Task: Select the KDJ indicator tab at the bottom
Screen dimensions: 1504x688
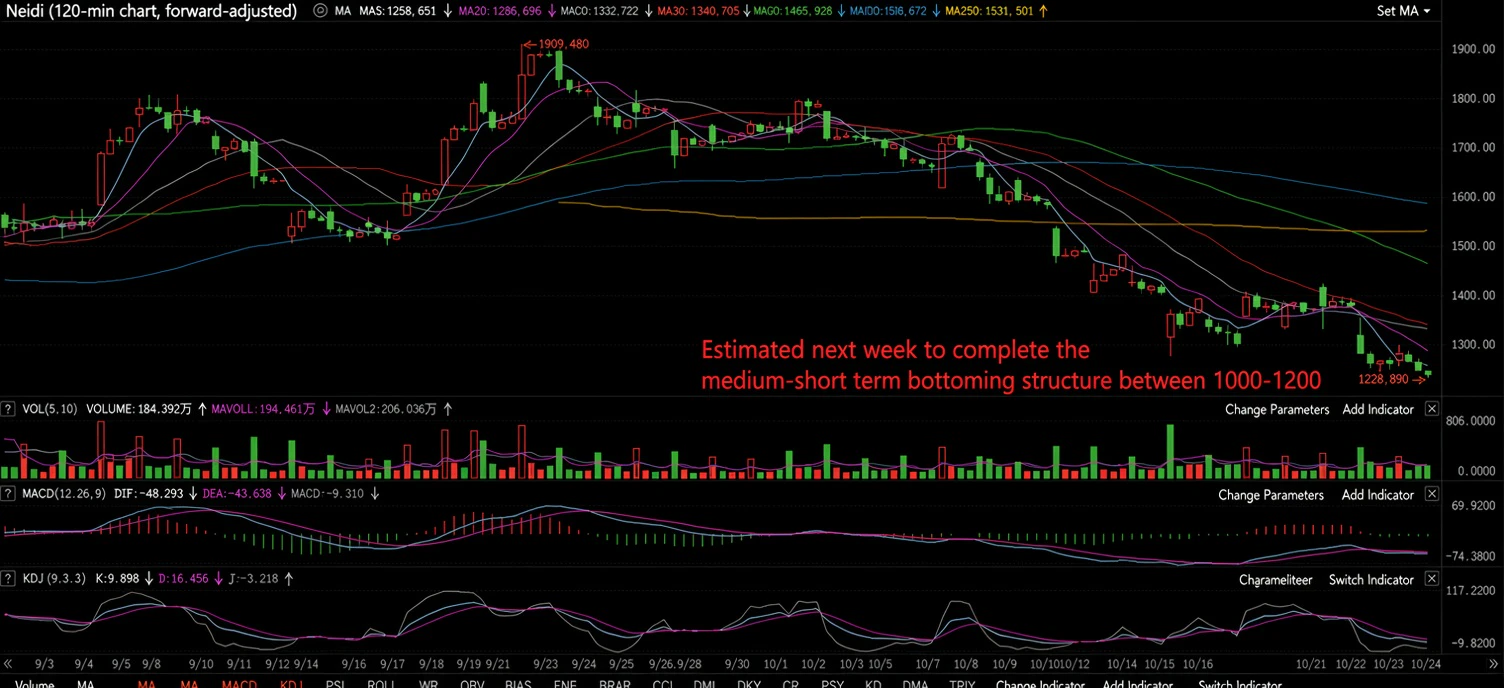Action: click(x=291, y=684)
